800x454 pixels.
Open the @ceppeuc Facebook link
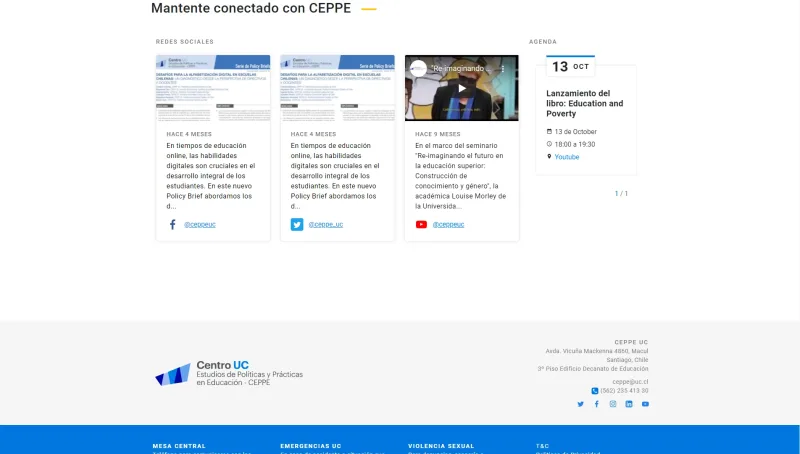(x=200, y=224)
